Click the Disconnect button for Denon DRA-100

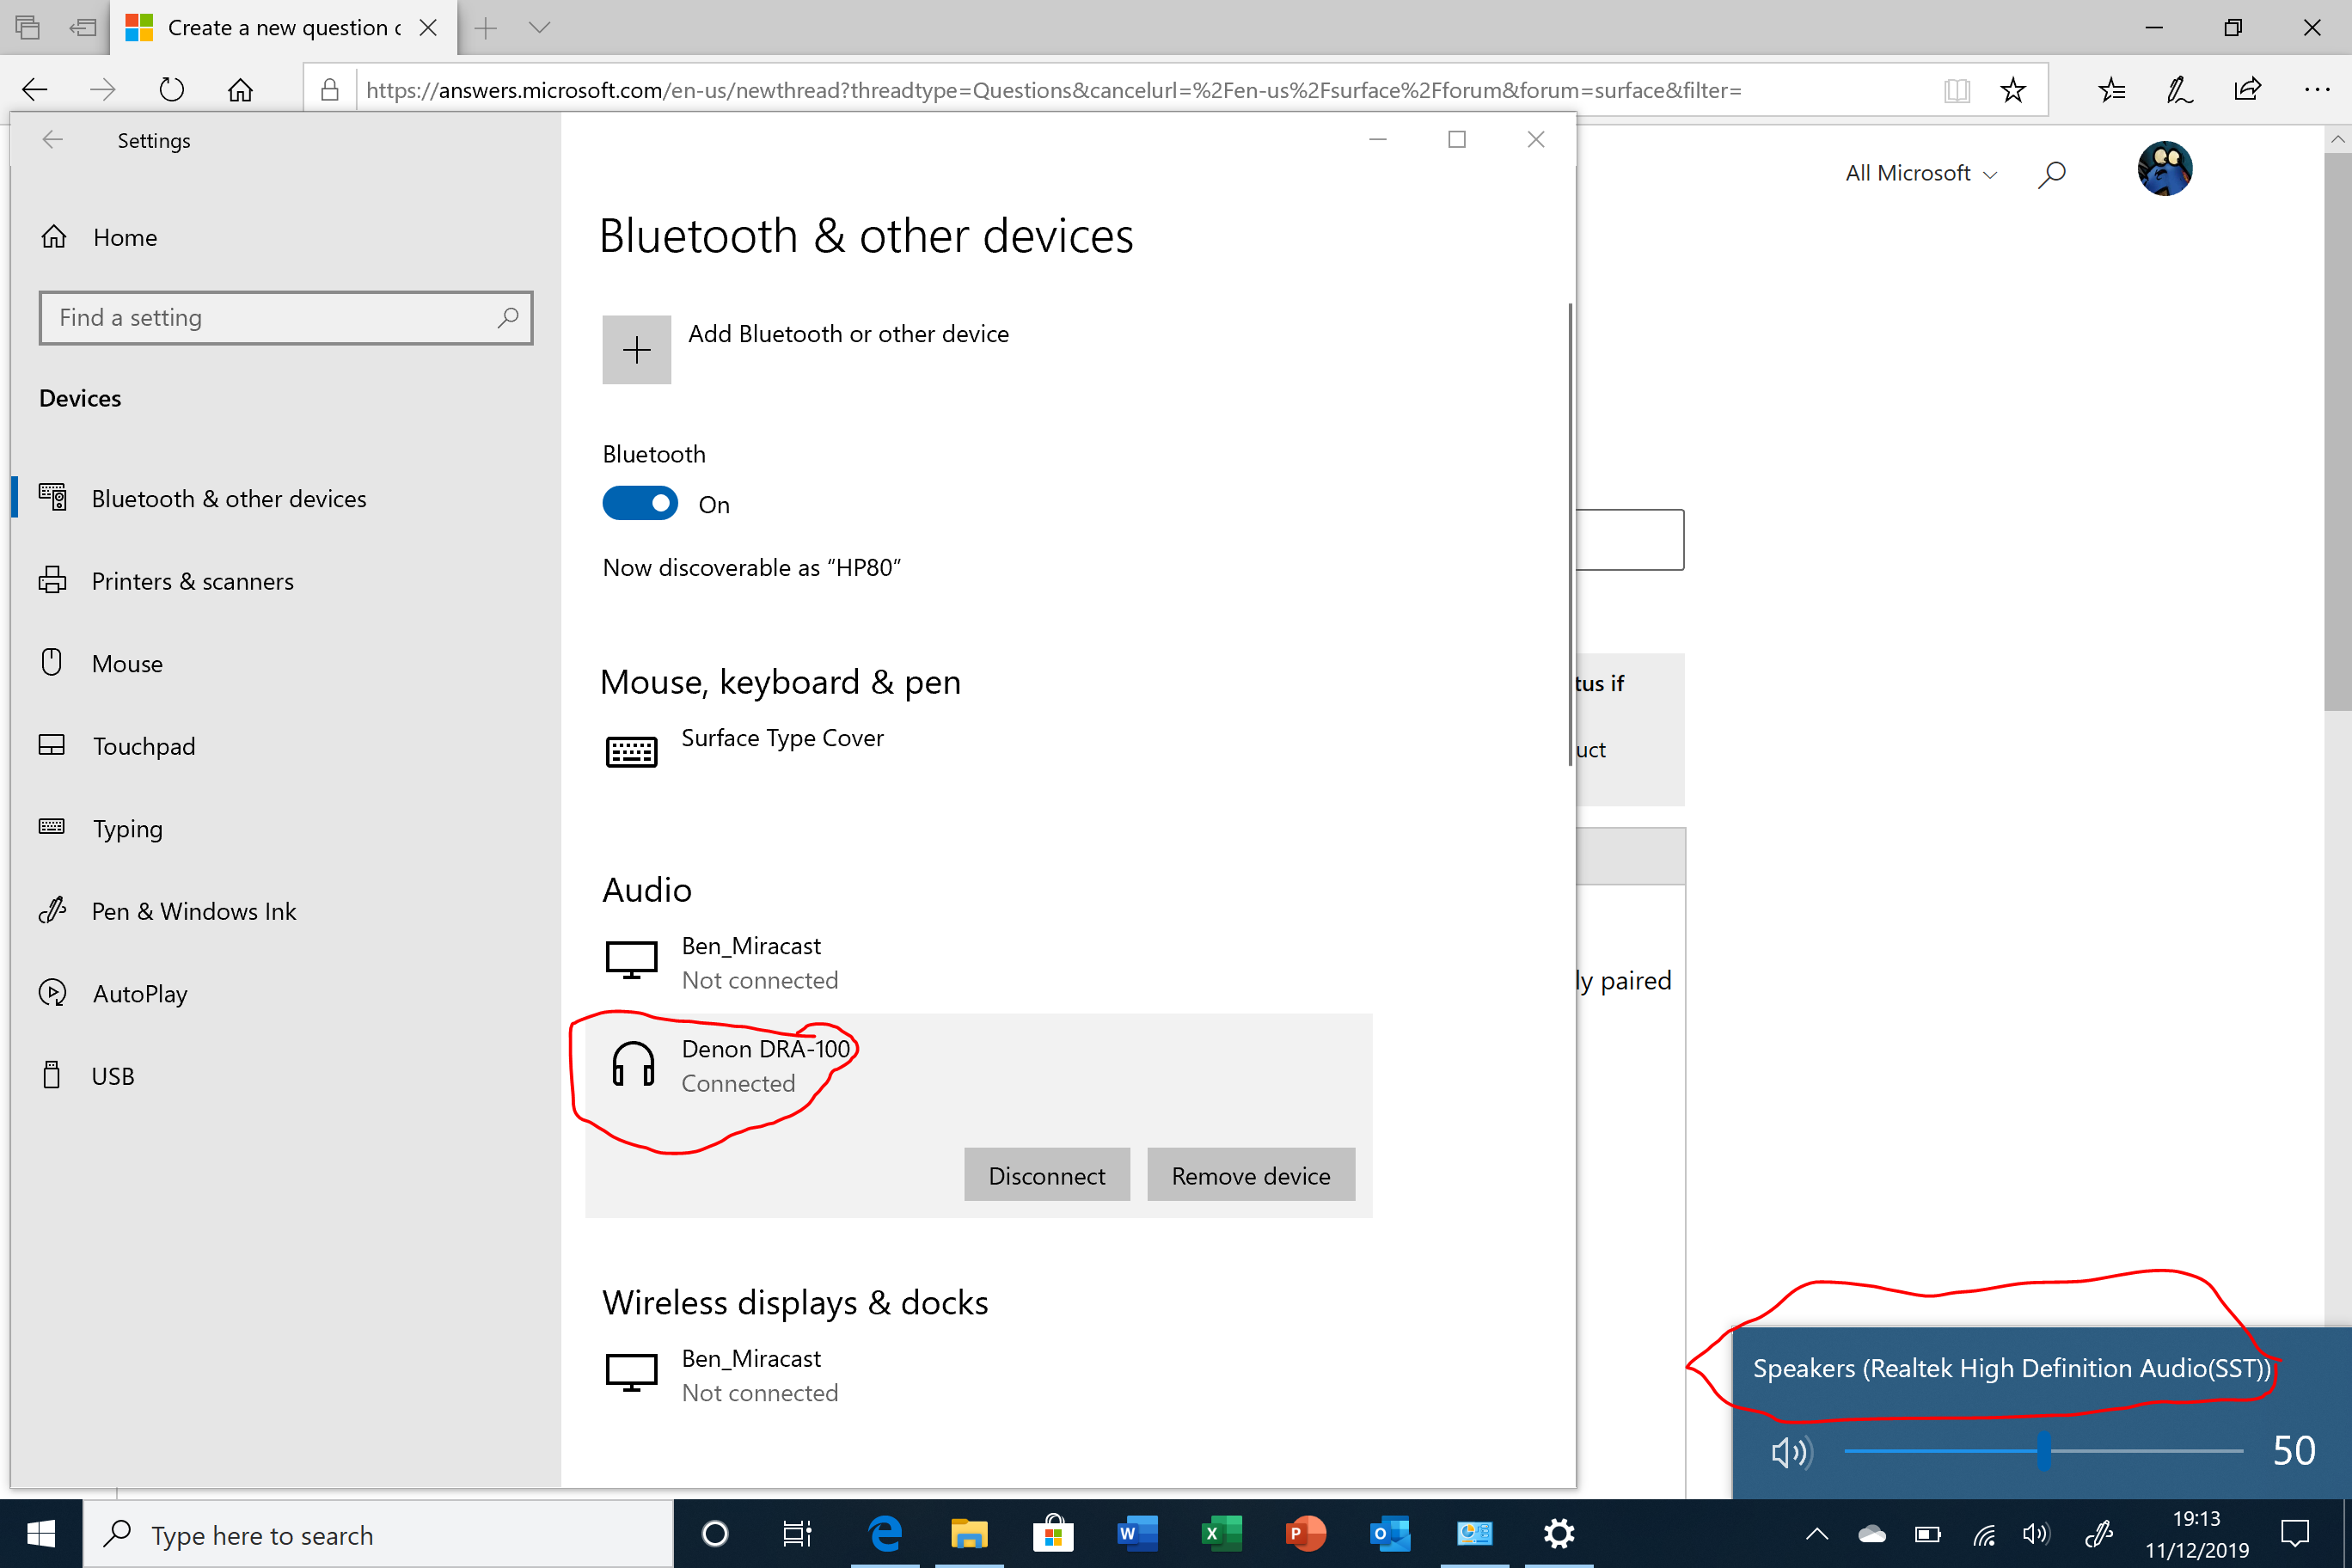click(x=1046, y=1175)
